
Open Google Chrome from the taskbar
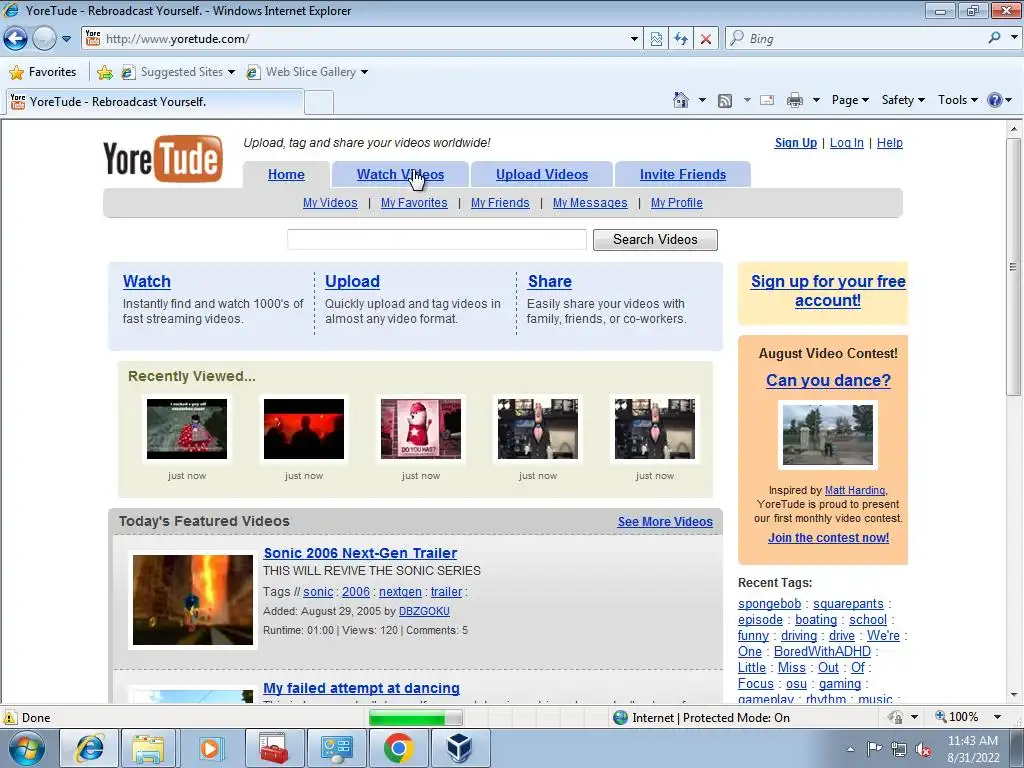[398, 748]
